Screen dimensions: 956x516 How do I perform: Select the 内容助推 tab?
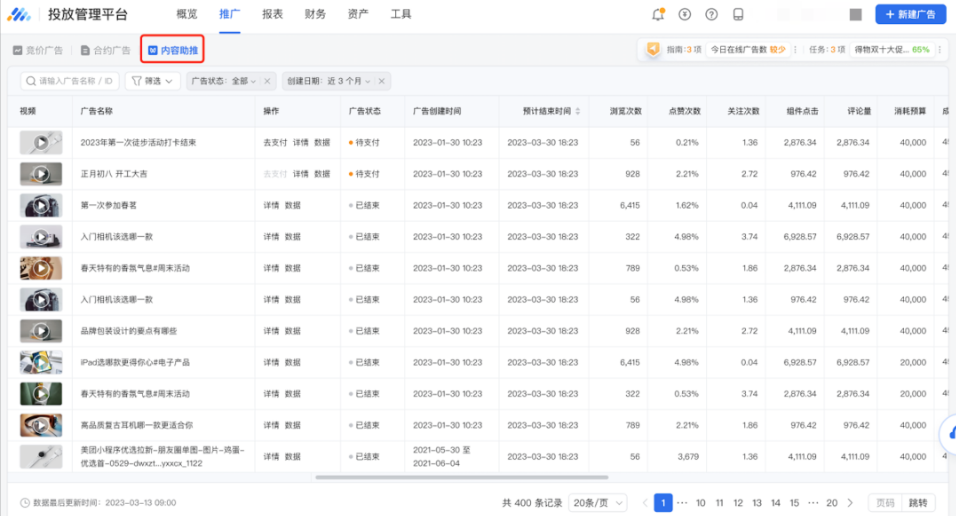pos(175,50)
